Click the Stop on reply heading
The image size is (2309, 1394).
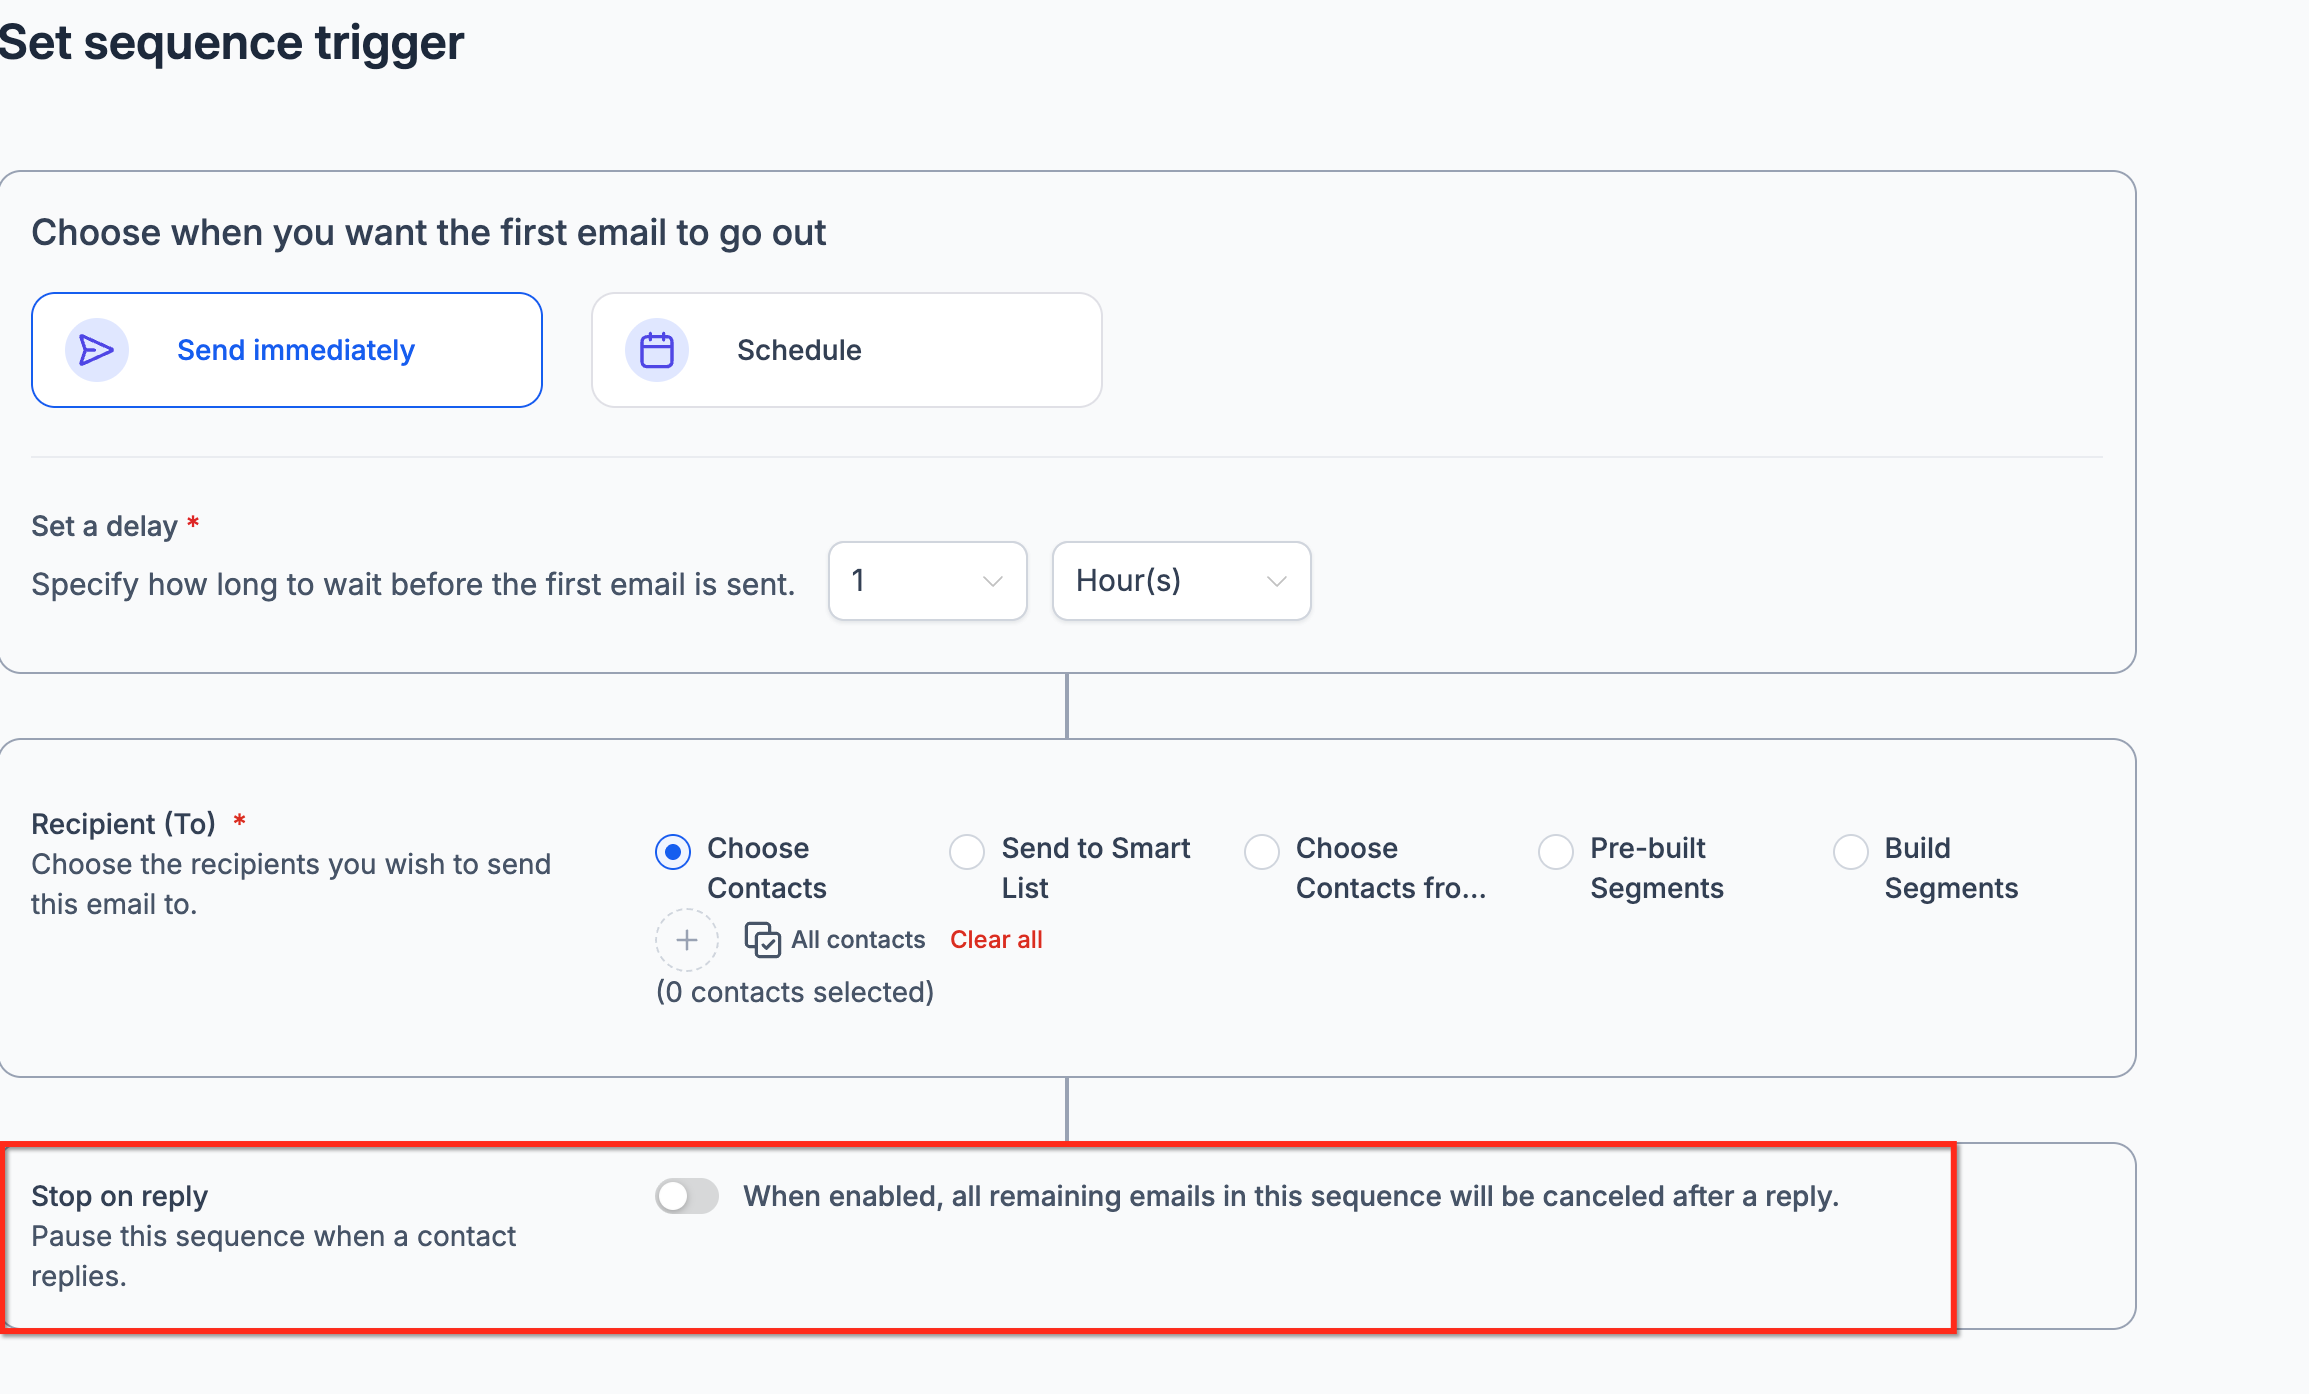pos(120,1196)
